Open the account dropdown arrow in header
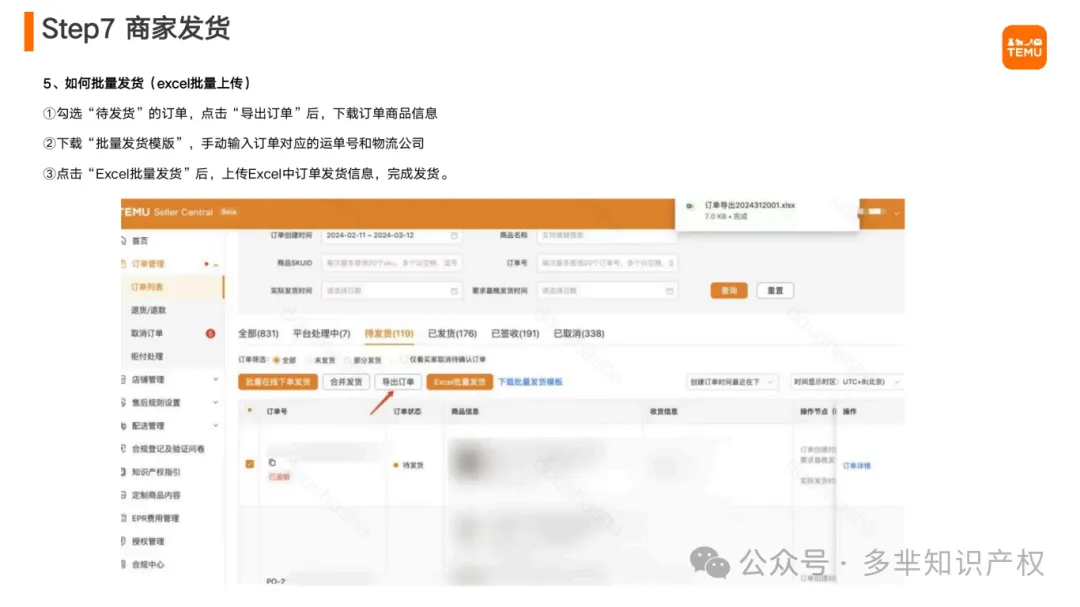This screenshot has height=607, width=1080. click(x=897, y=213)
